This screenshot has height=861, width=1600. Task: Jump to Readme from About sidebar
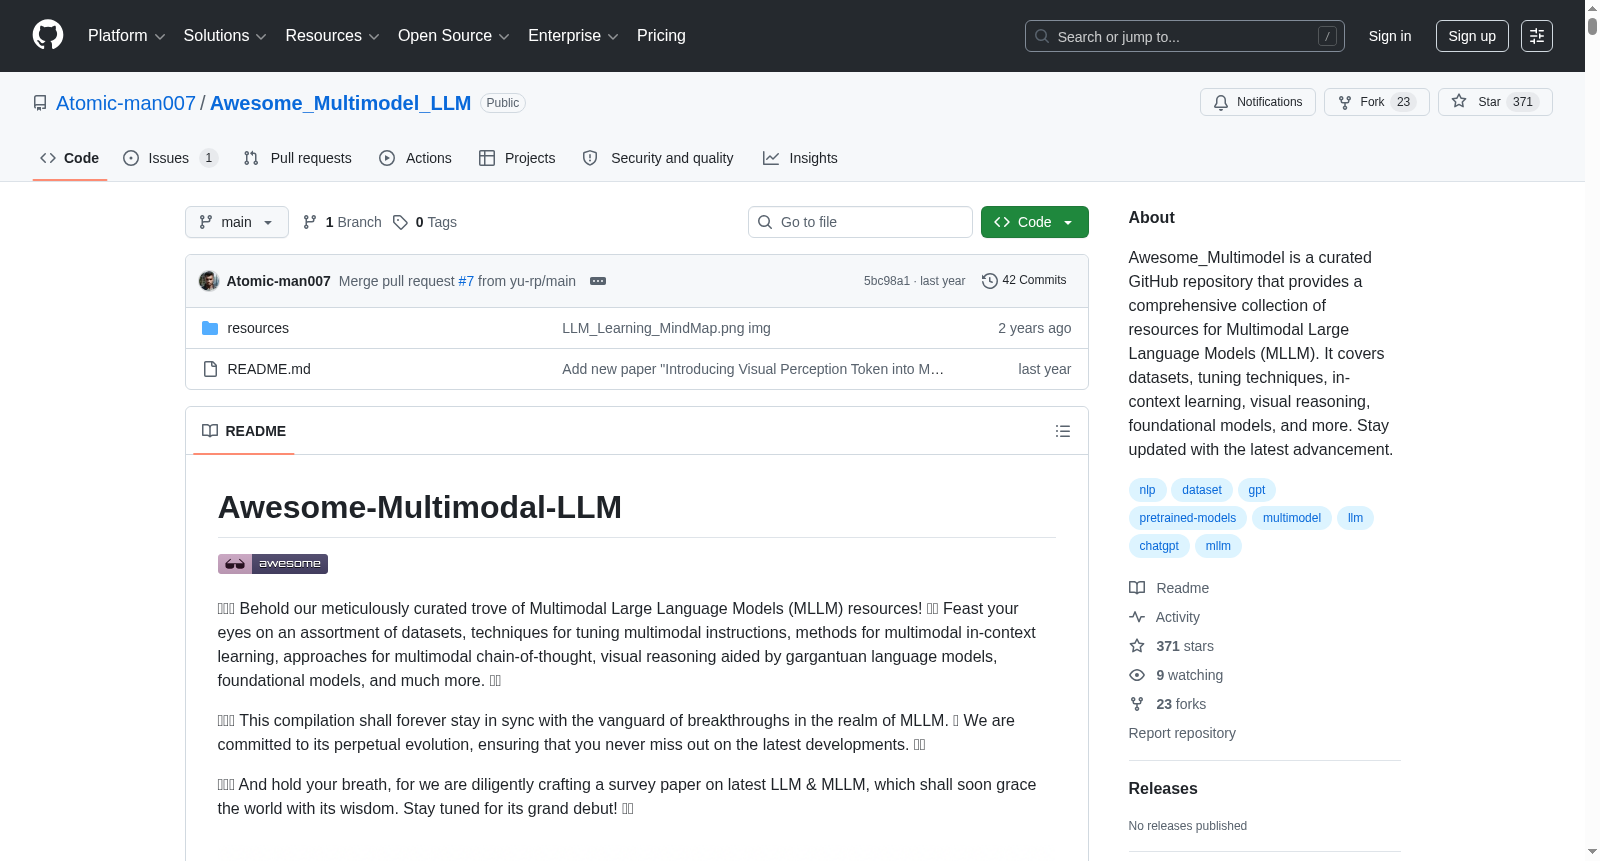[x=1169, y=588]
